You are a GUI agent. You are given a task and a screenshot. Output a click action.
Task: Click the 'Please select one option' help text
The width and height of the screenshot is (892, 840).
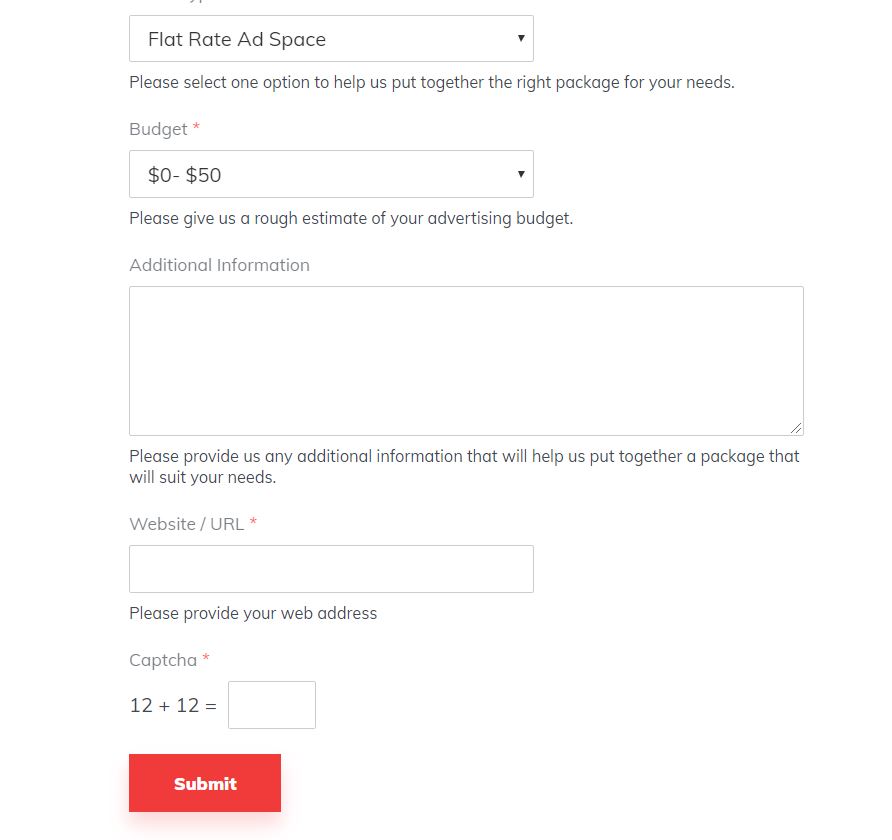coord(432,82)
